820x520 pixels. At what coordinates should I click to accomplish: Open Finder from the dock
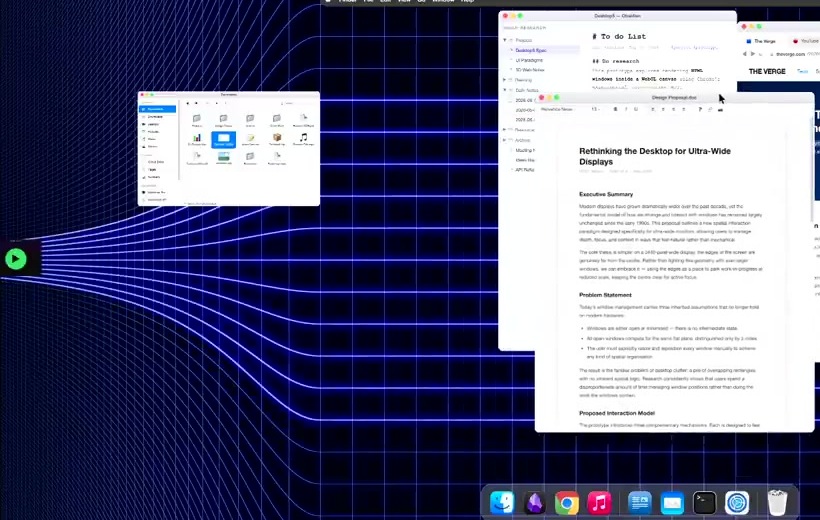click(502, 503)
